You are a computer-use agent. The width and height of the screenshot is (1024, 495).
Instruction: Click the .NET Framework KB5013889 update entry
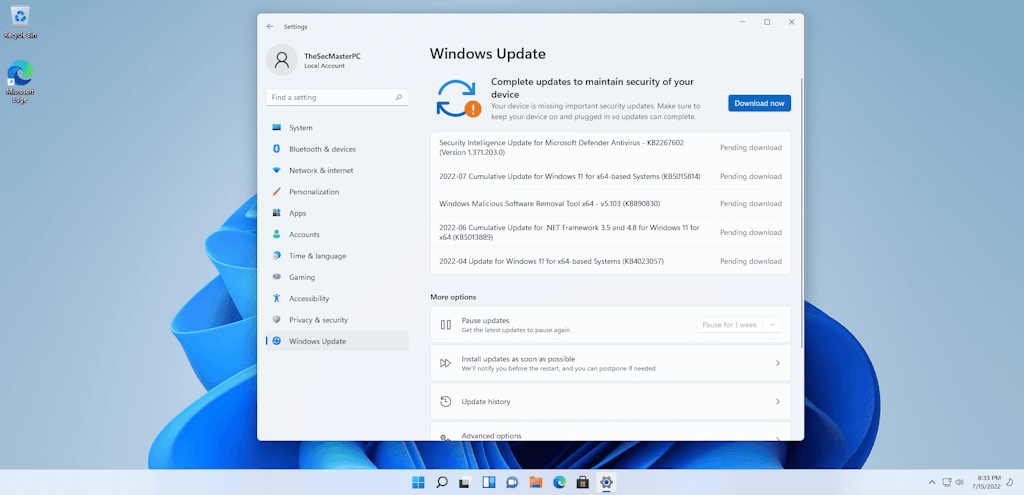pos(610,232)
